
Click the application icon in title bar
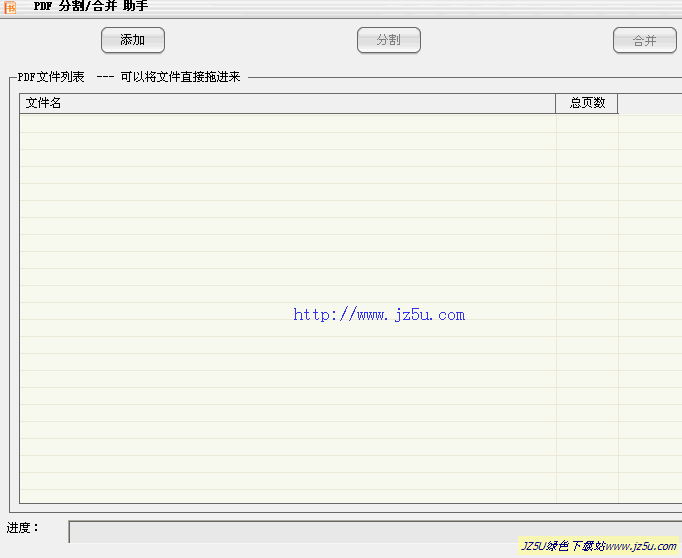(10, 7)
